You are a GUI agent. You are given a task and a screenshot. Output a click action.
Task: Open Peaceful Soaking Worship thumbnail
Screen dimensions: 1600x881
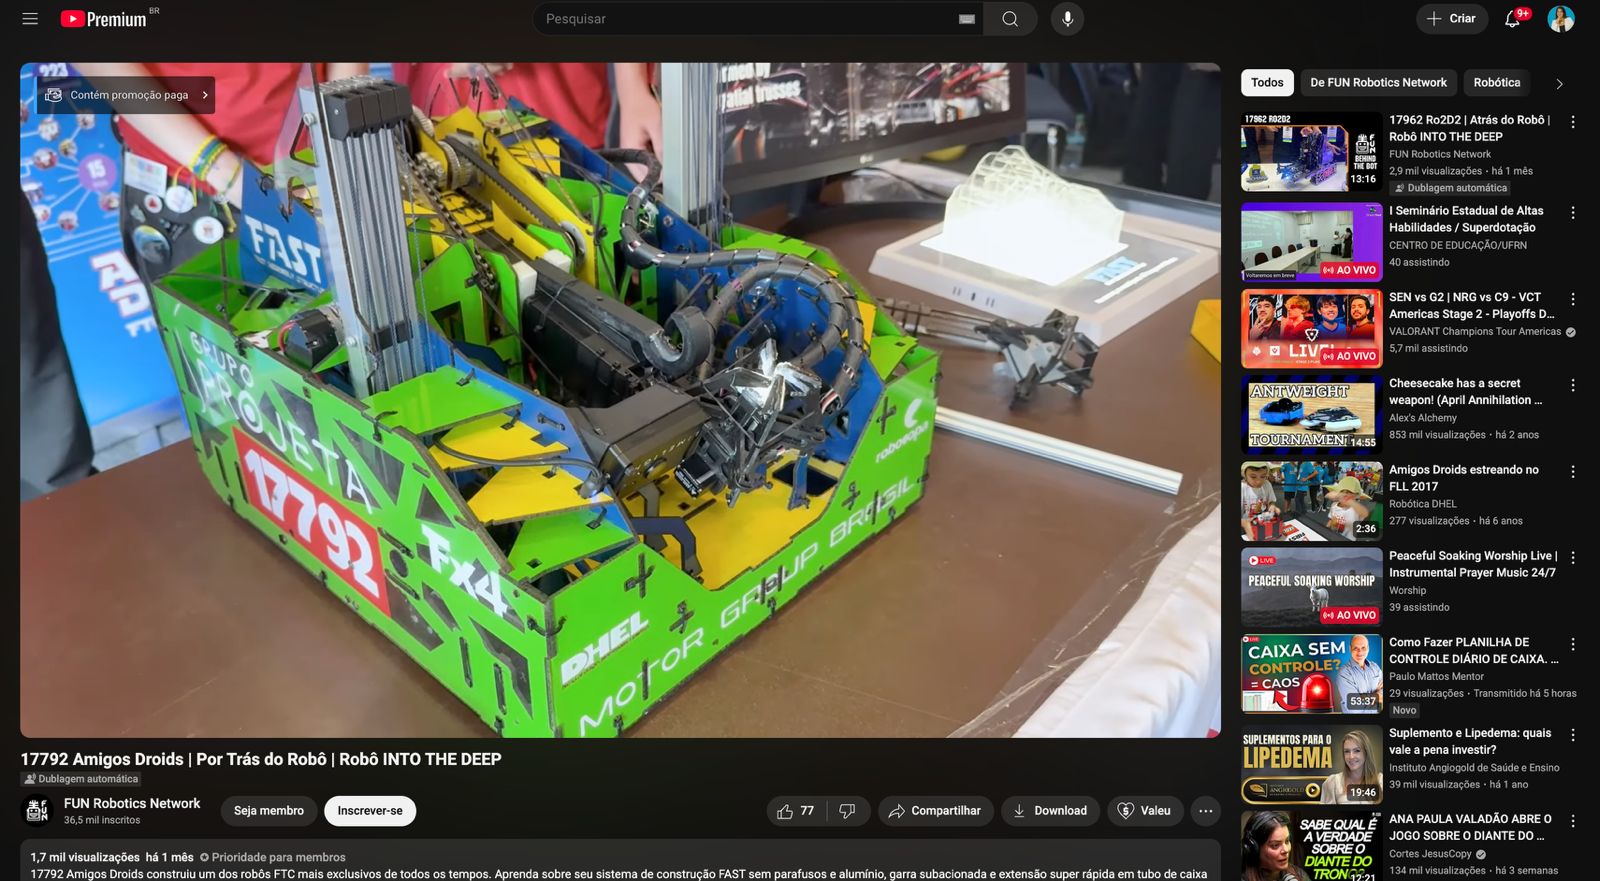(x=1311, y=587)
